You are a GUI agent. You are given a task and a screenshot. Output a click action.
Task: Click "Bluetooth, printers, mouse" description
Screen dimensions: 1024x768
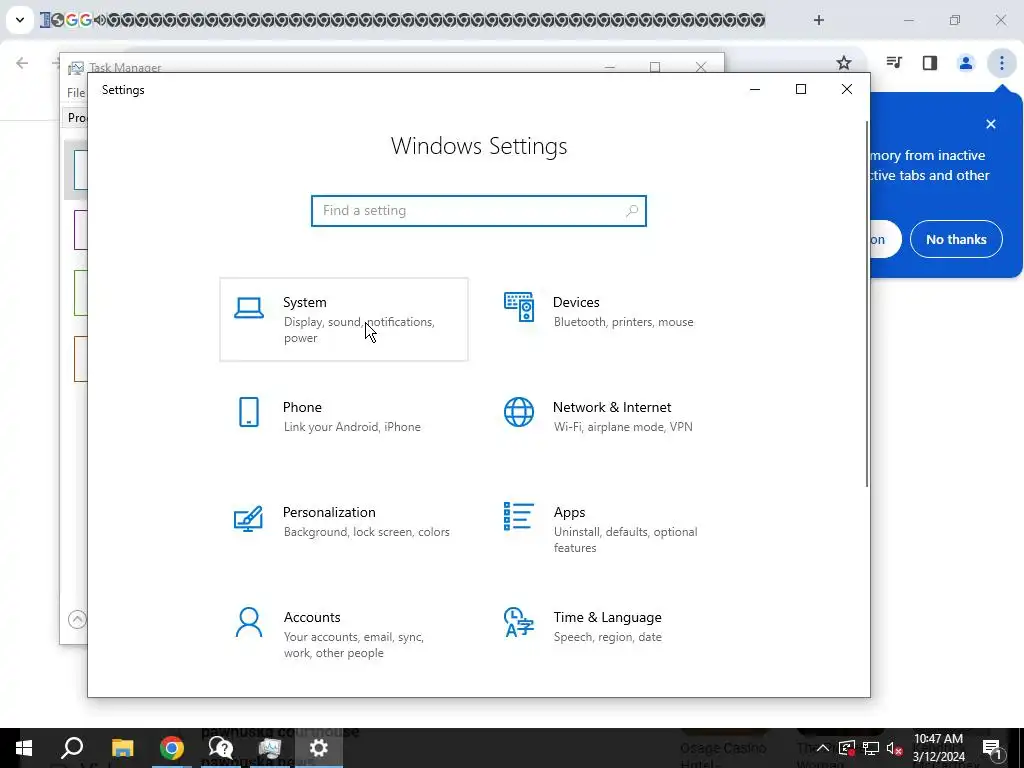pyautogui.click(x=624, y=322)
